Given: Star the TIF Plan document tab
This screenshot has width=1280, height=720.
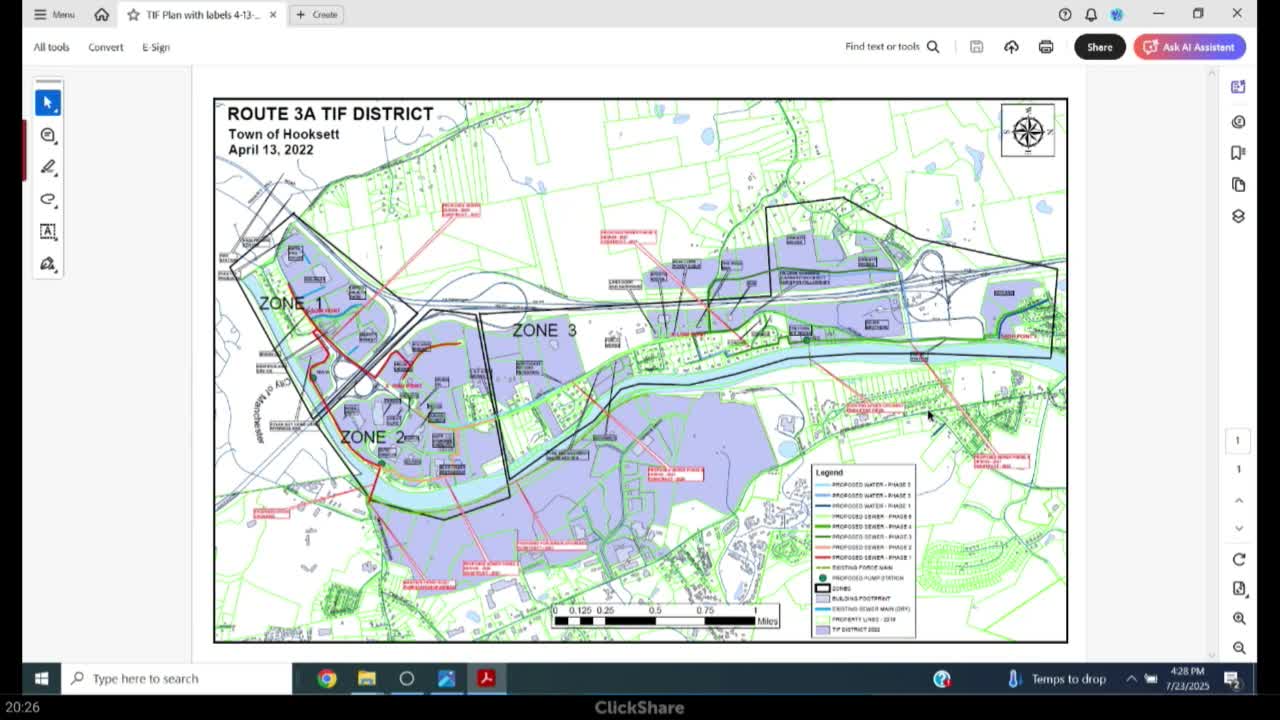Looking at the screenshot, I should [x=133, y=15].
